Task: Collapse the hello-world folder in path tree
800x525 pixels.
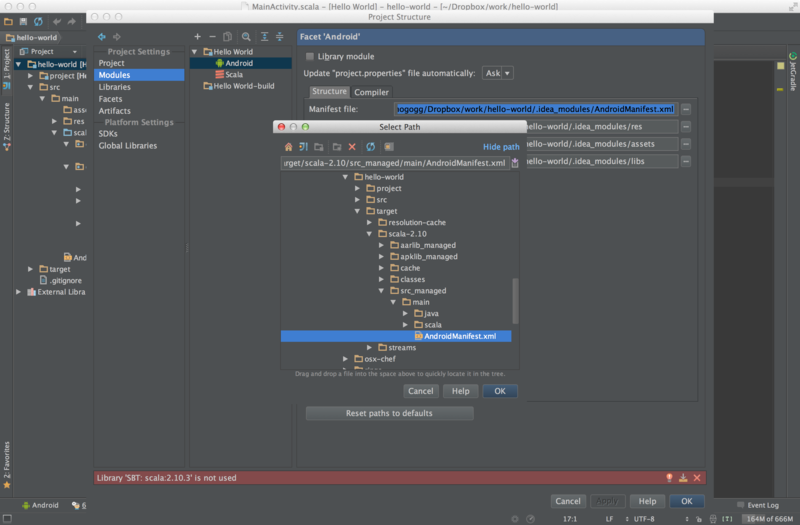Action: (x=345, y=177)
